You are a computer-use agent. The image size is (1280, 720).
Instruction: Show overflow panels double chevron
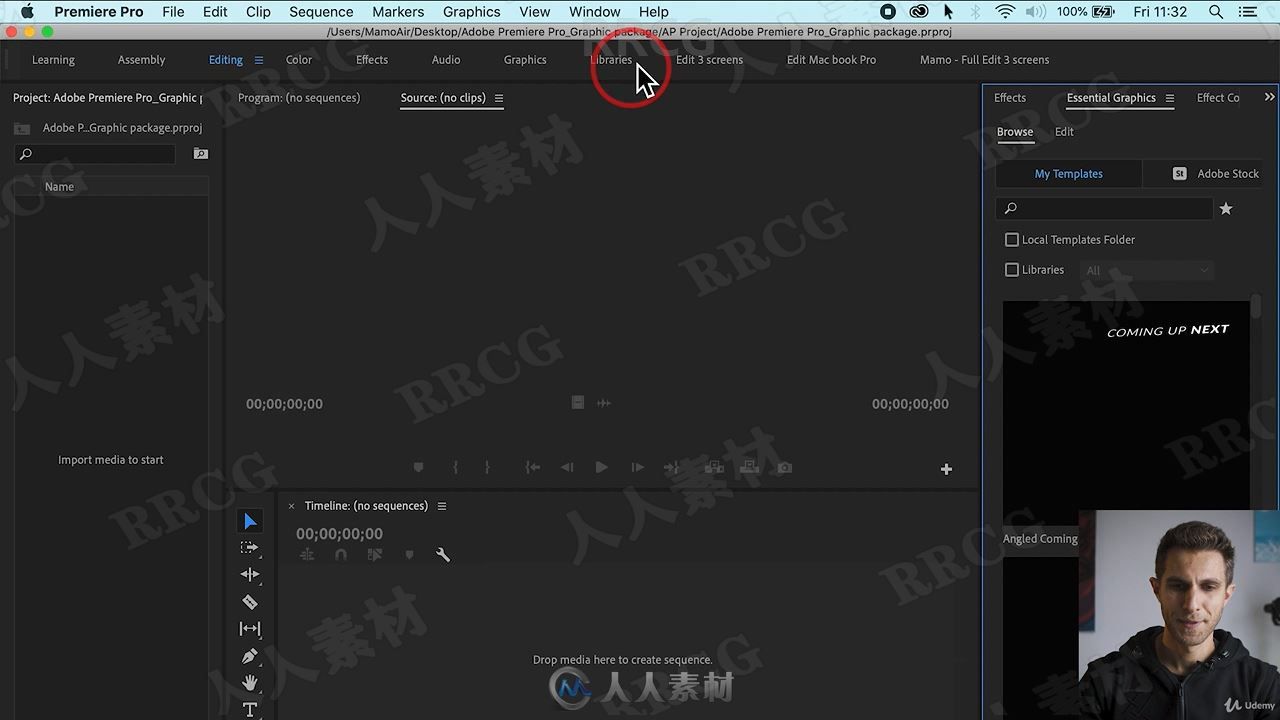1270,97
